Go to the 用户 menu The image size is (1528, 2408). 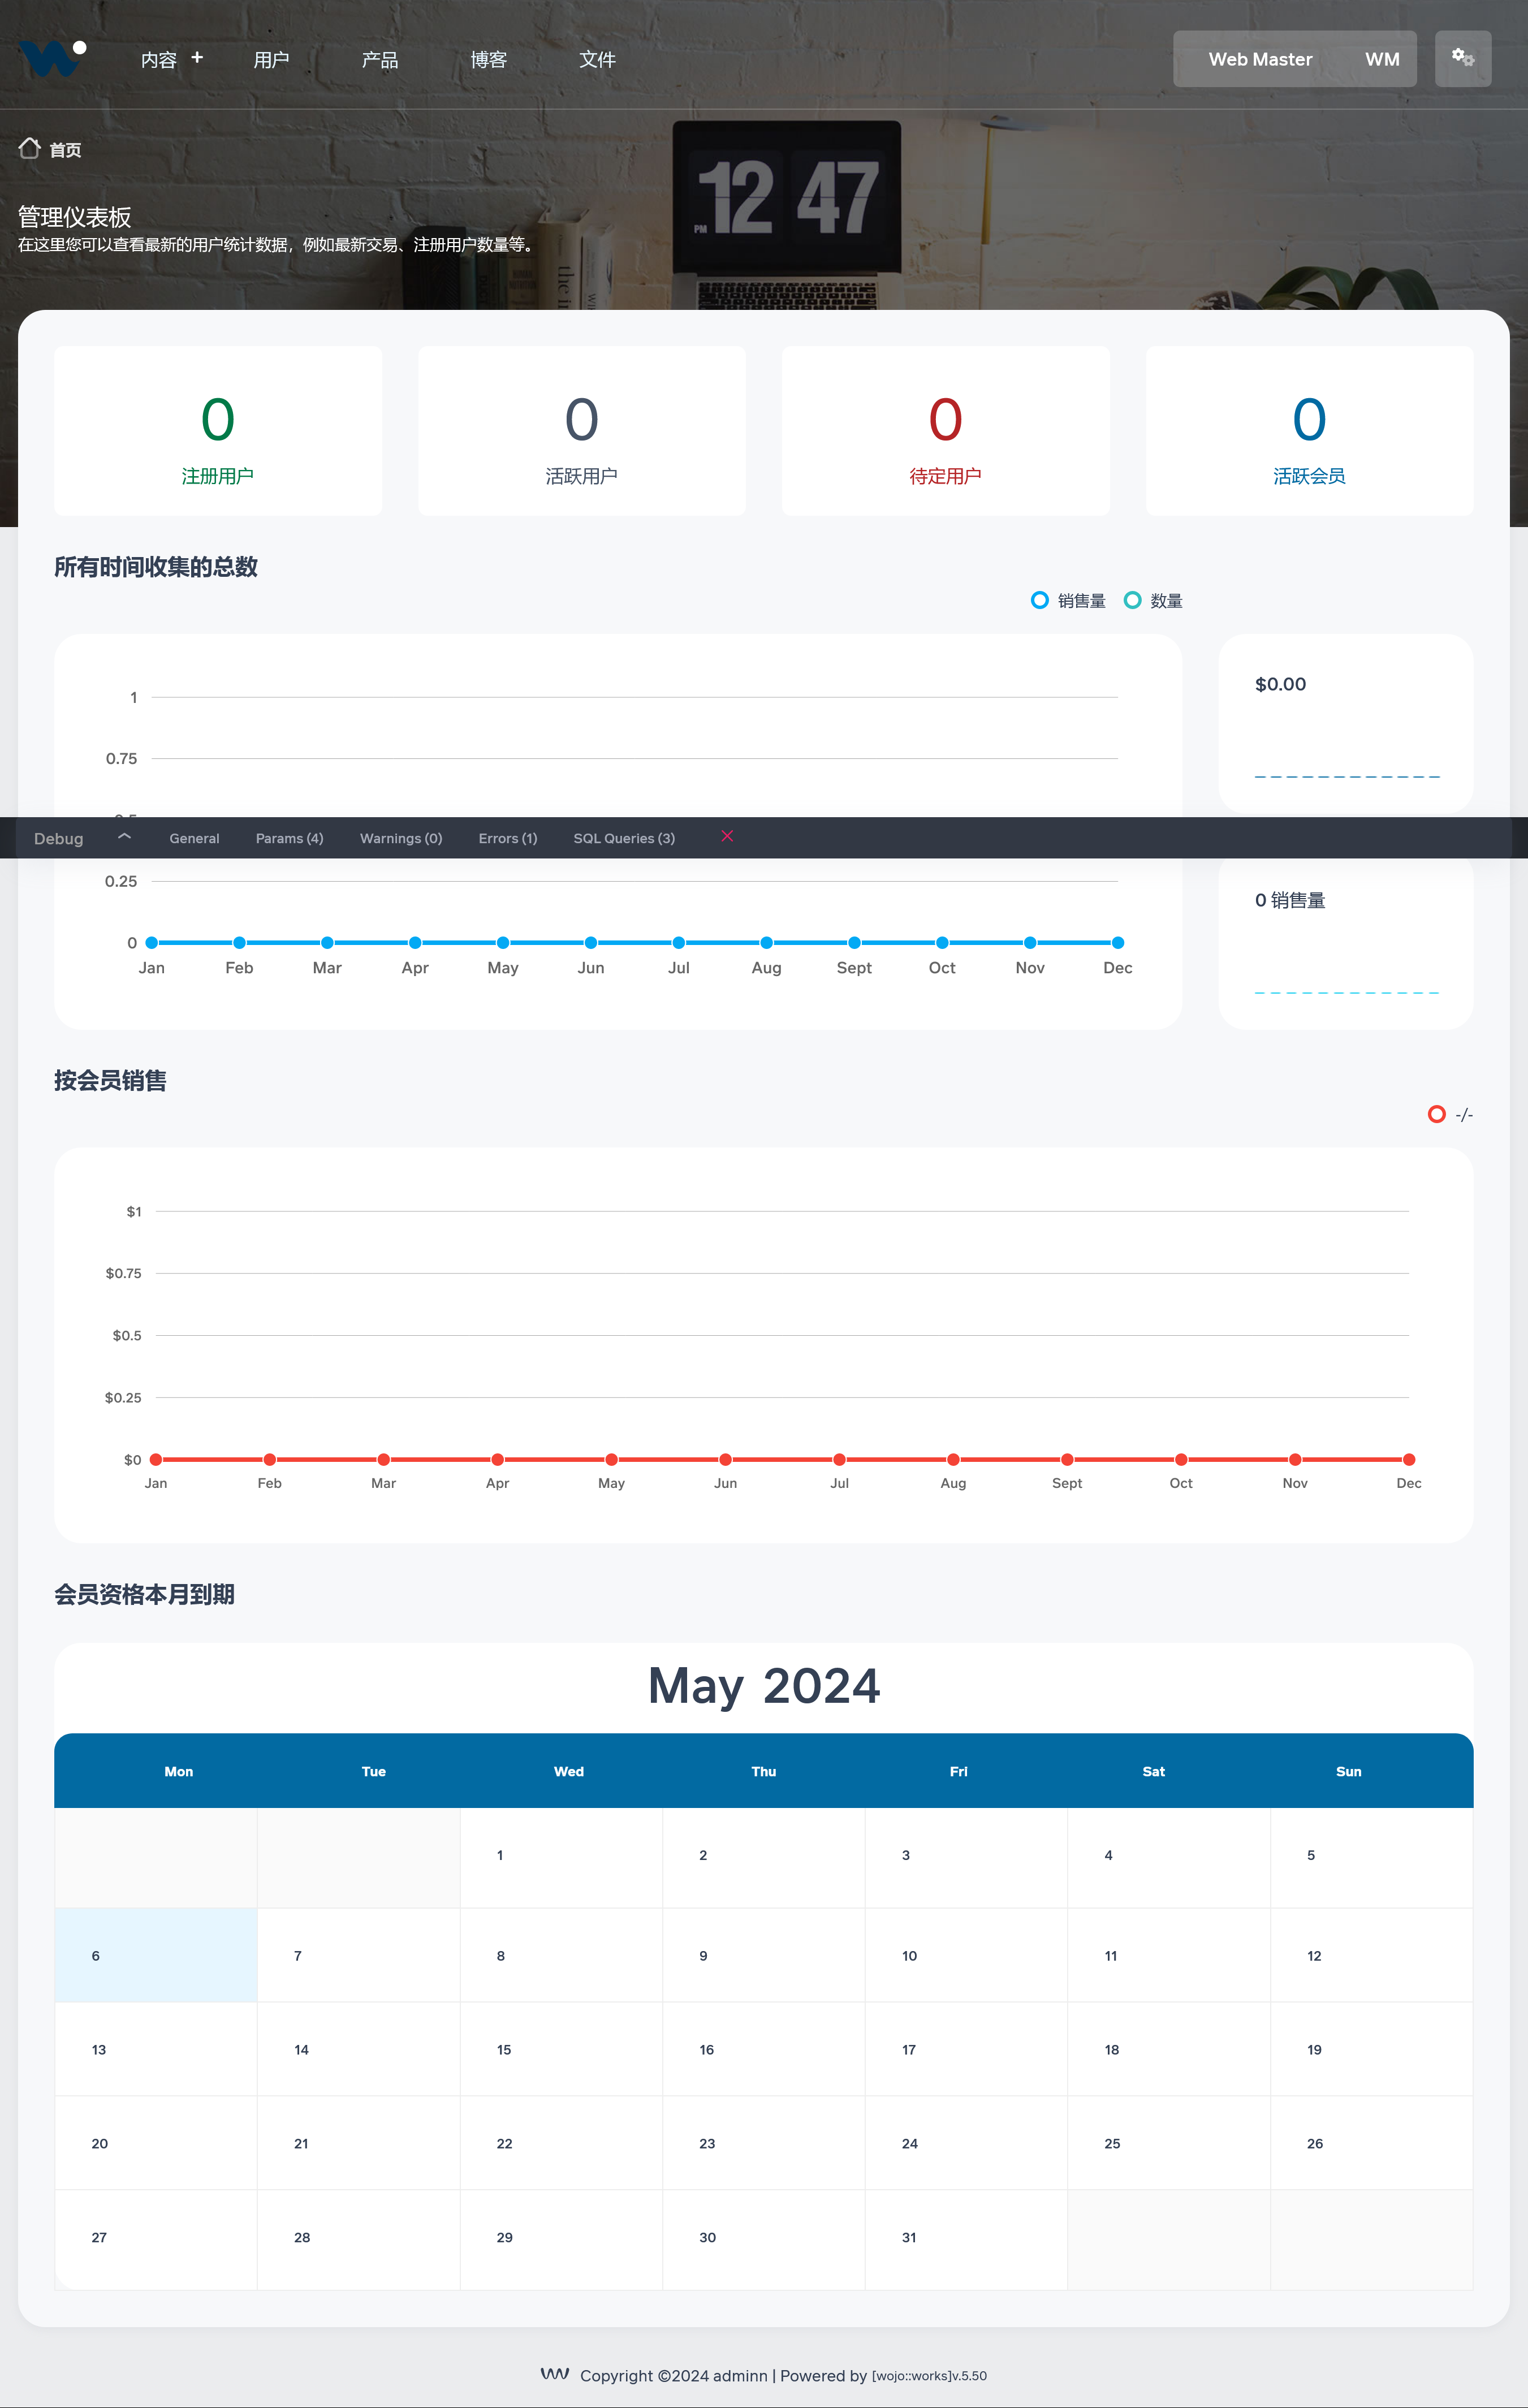(271, 60)
